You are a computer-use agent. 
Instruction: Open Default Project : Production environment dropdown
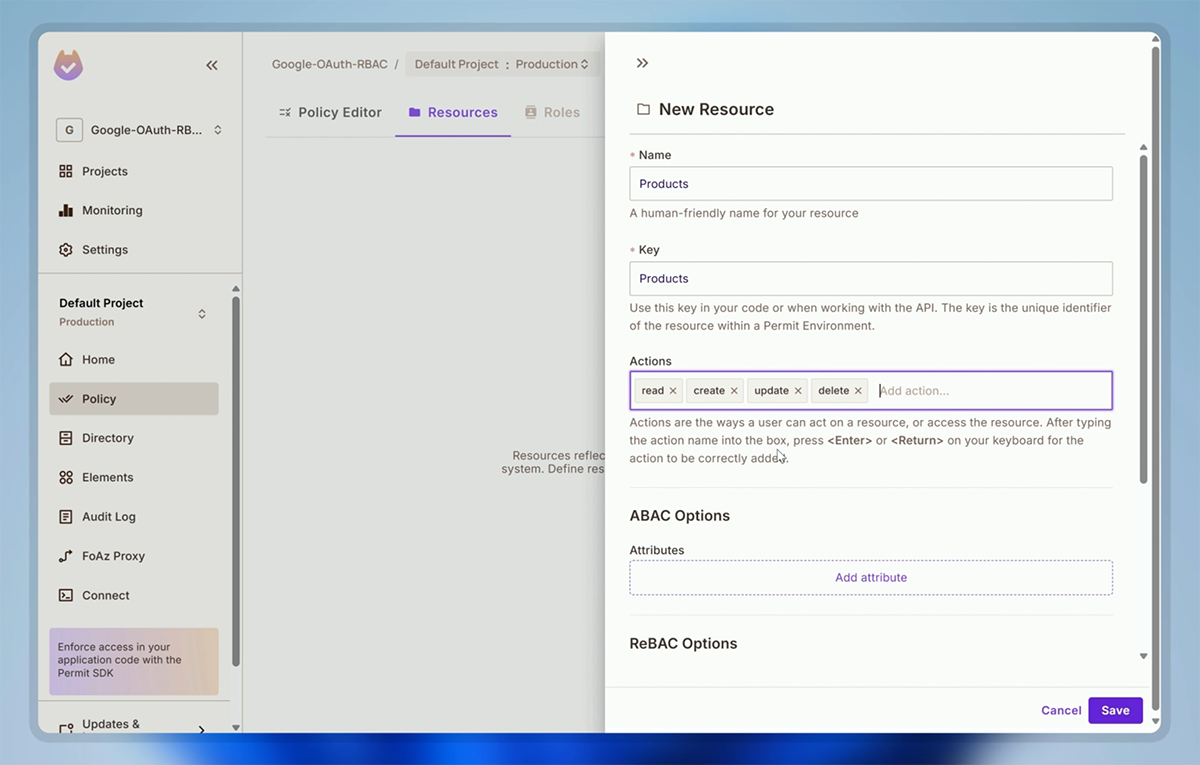501,64
